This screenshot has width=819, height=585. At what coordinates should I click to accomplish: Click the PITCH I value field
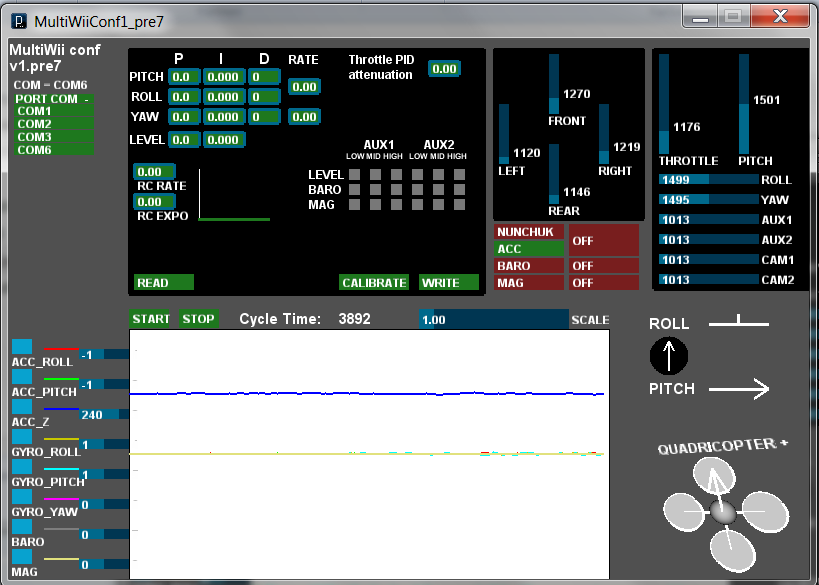(x=224, y=77)
